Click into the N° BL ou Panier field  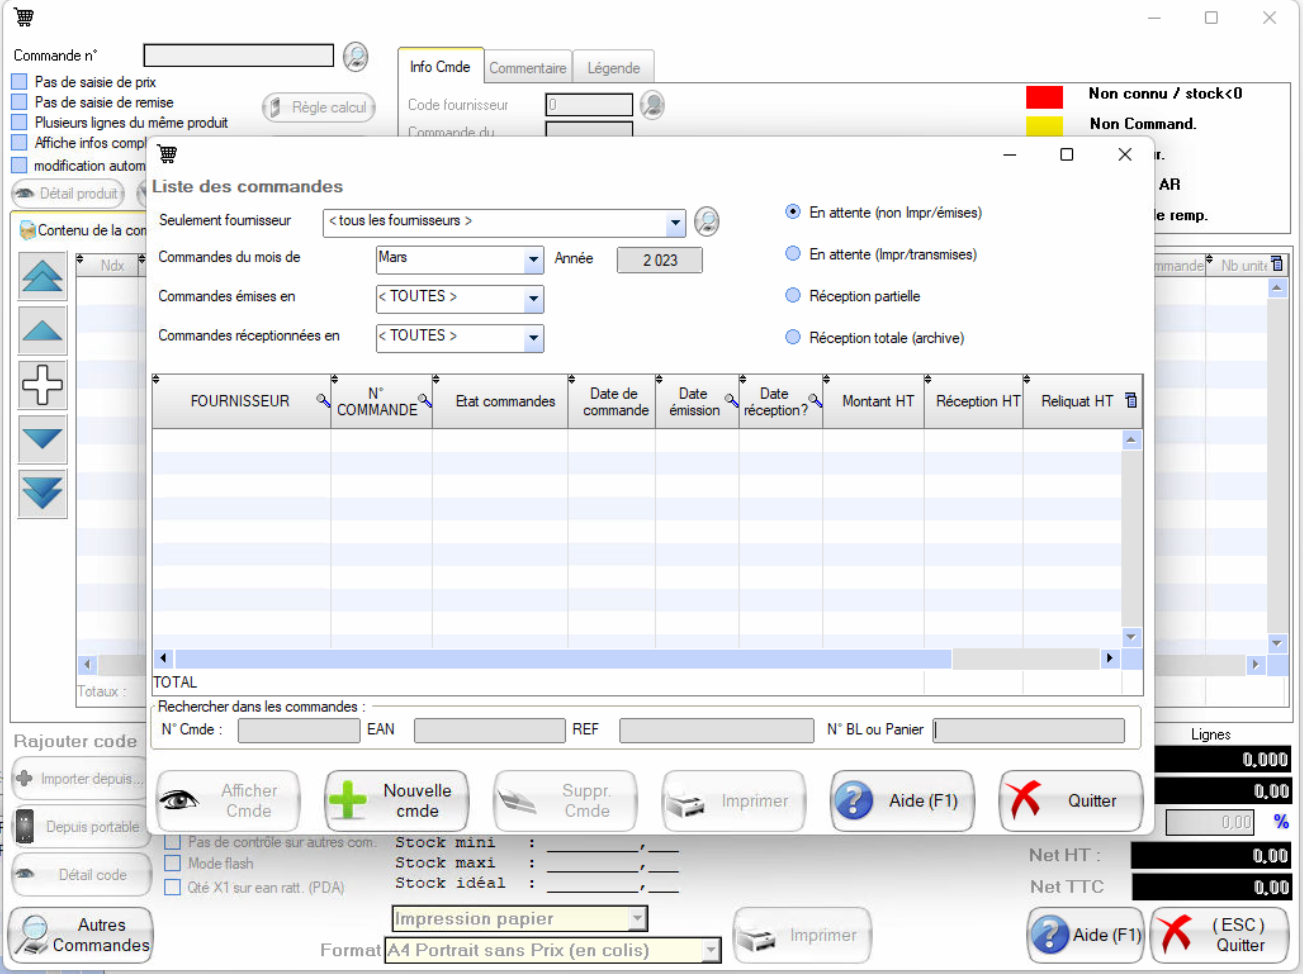1028,731
